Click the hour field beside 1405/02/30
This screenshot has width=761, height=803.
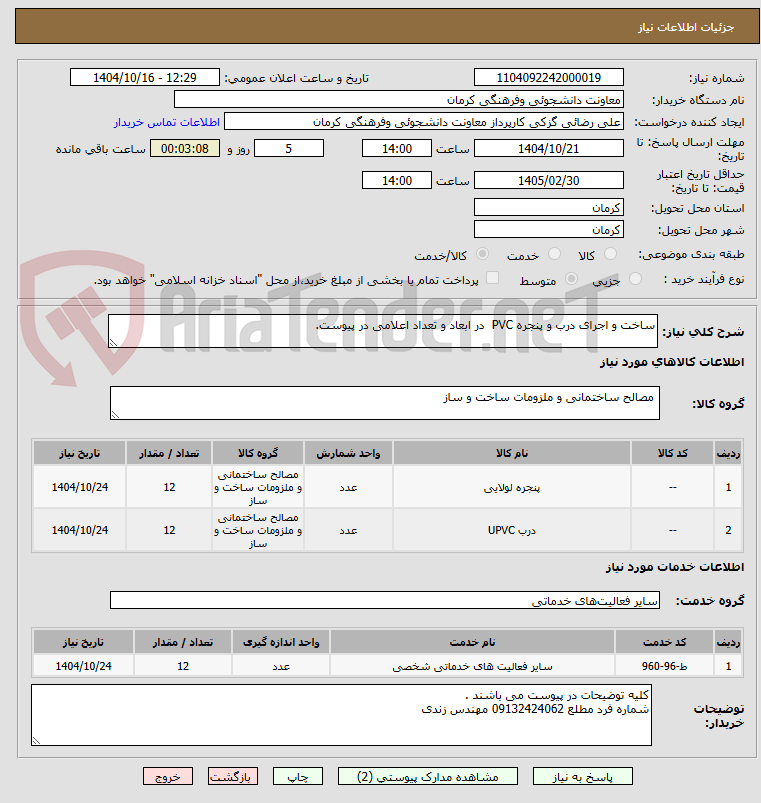coord(396,180)
